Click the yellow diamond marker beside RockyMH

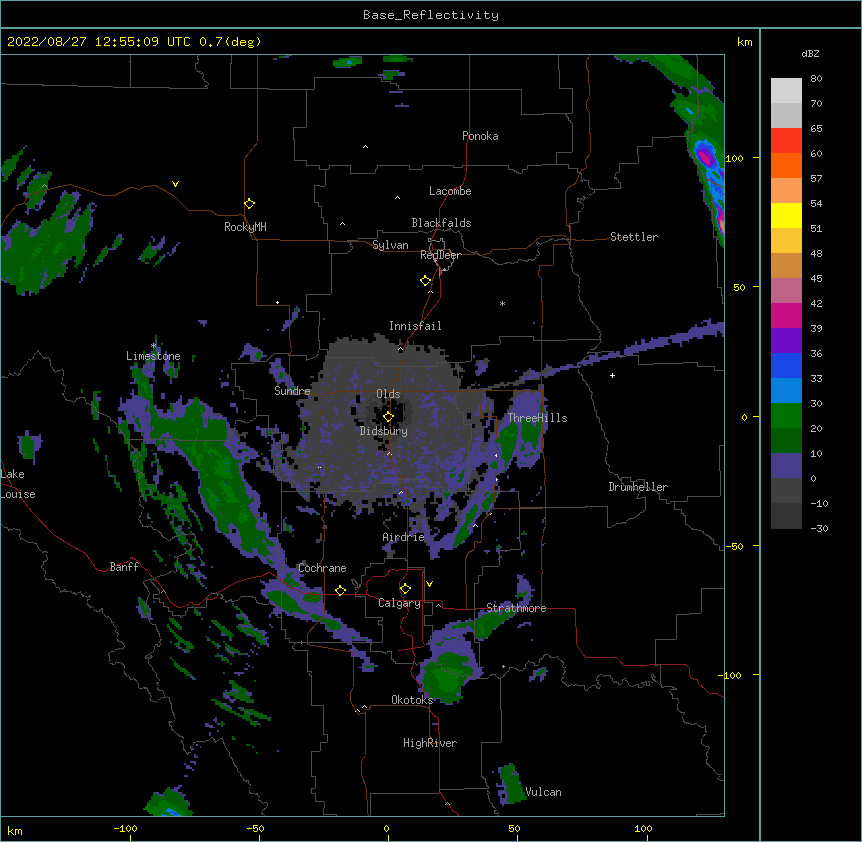pyautogui.click(x=249, y=204)
